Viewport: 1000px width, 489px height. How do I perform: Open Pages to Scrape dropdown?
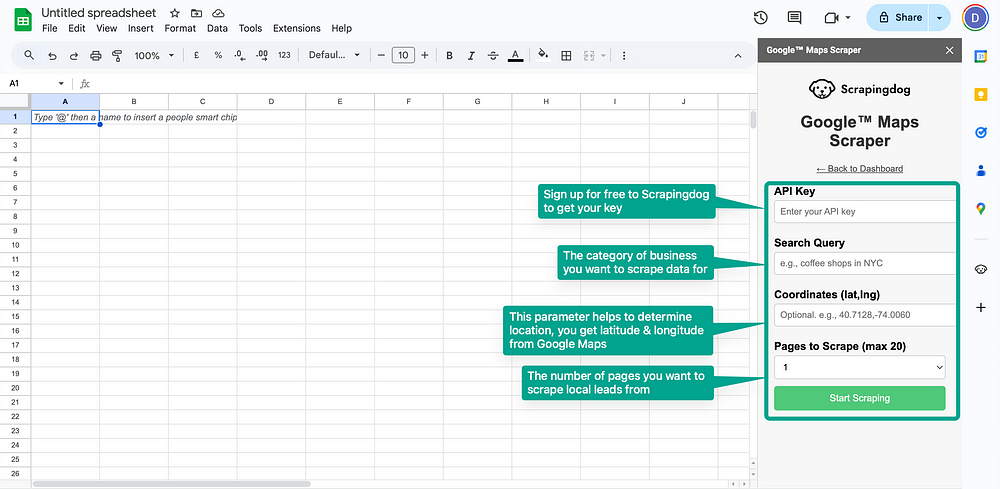tap(860, 367)
